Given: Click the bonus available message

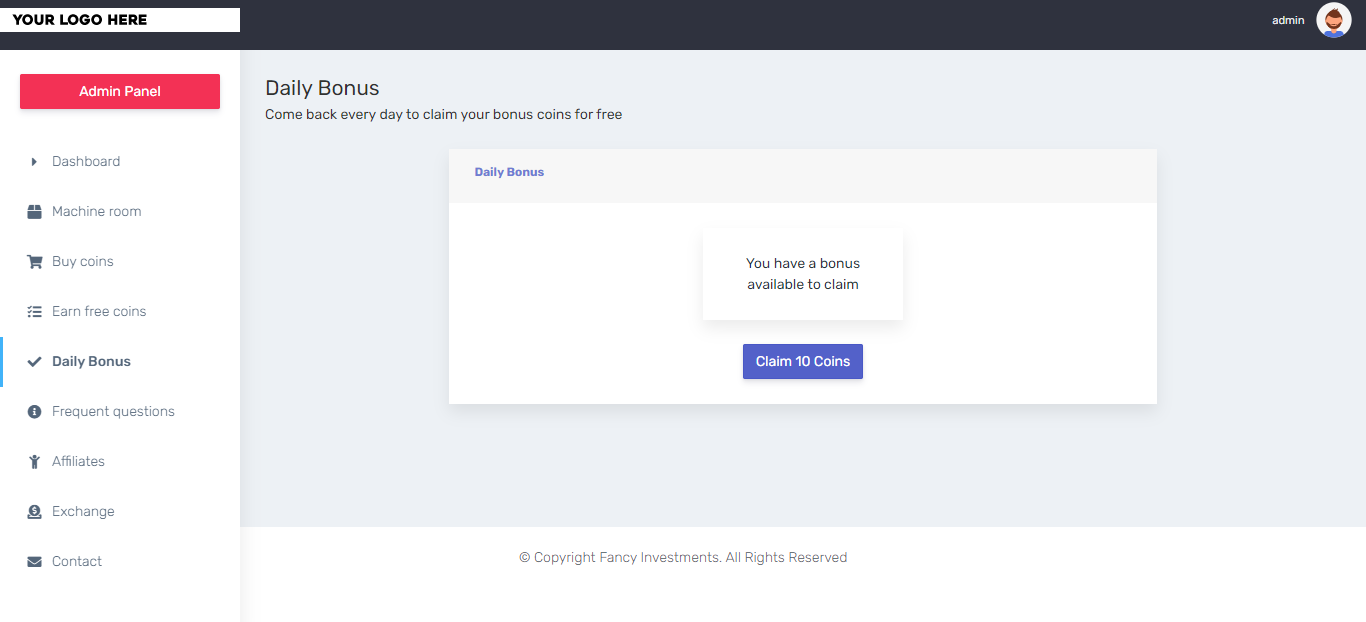Looking at the screenshot, I should 803,274.
